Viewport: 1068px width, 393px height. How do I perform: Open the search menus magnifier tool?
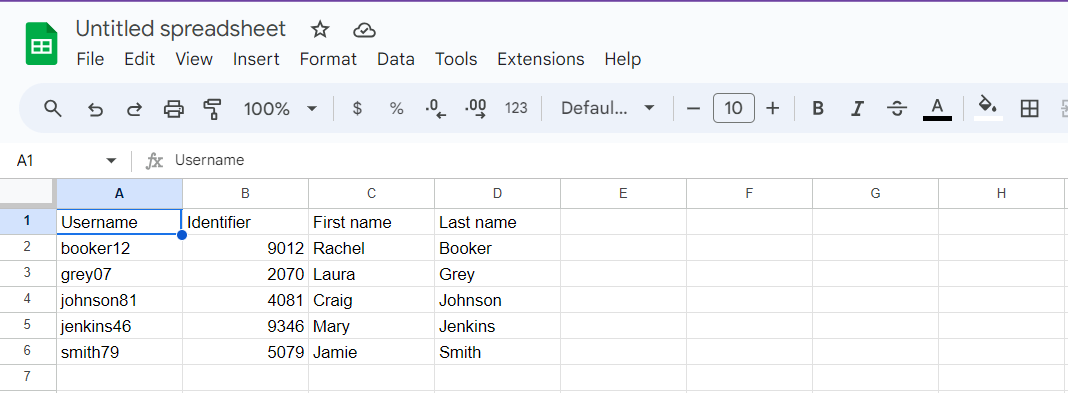52,108
